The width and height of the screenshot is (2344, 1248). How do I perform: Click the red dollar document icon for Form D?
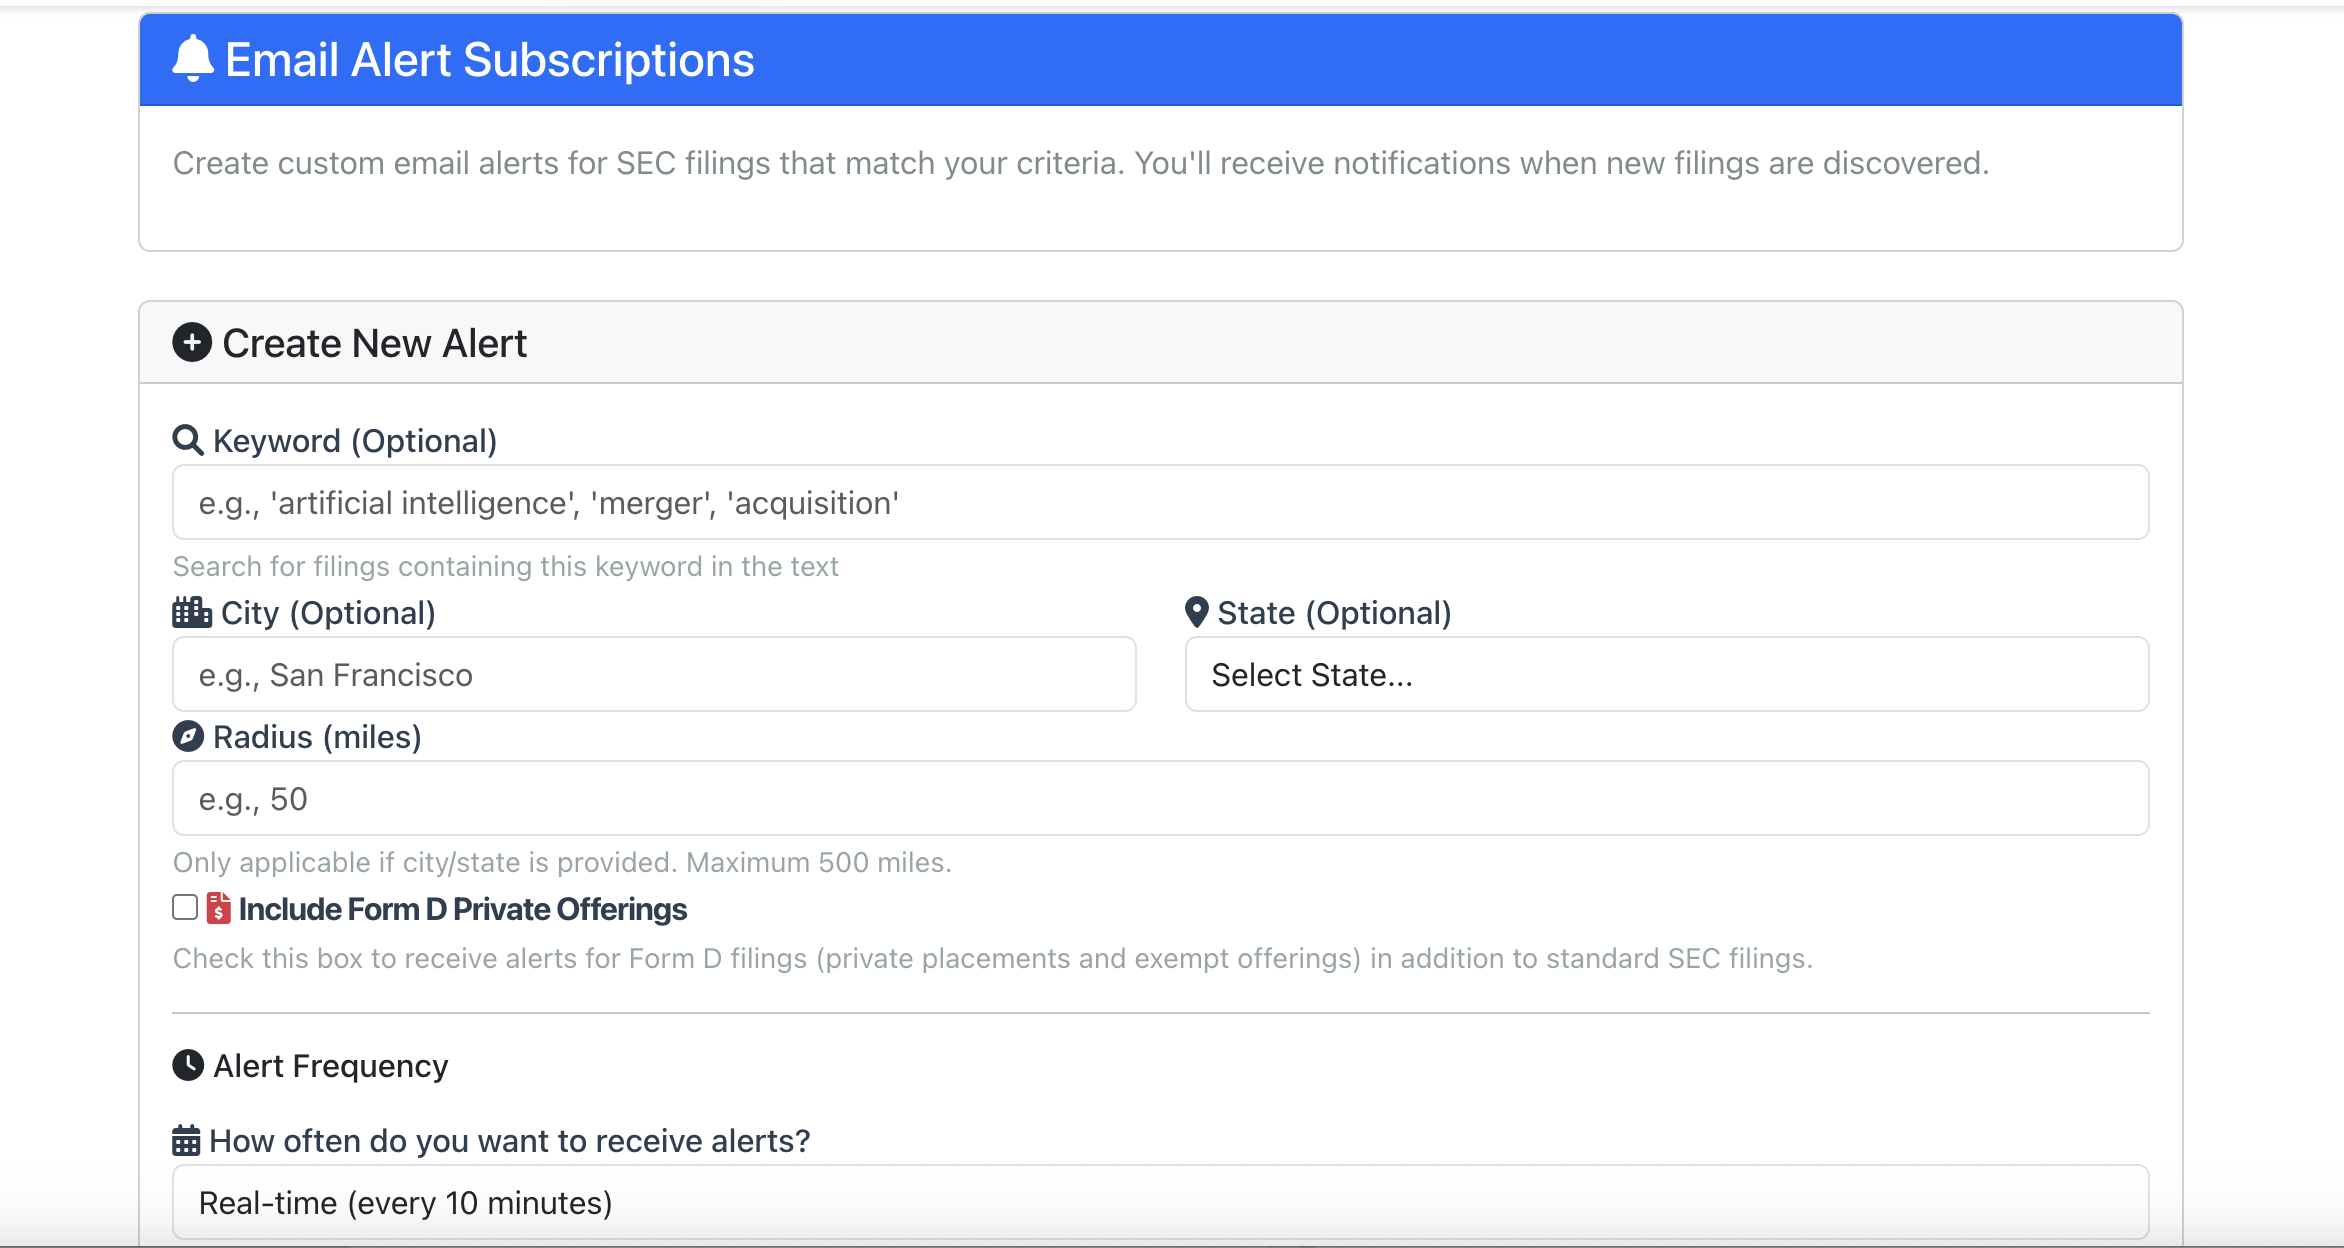[x=219, y=908]
